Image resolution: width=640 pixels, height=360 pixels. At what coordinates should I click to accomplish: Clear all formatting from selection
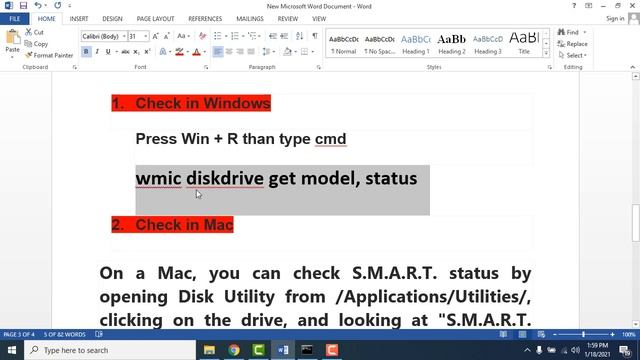[202, 36]
